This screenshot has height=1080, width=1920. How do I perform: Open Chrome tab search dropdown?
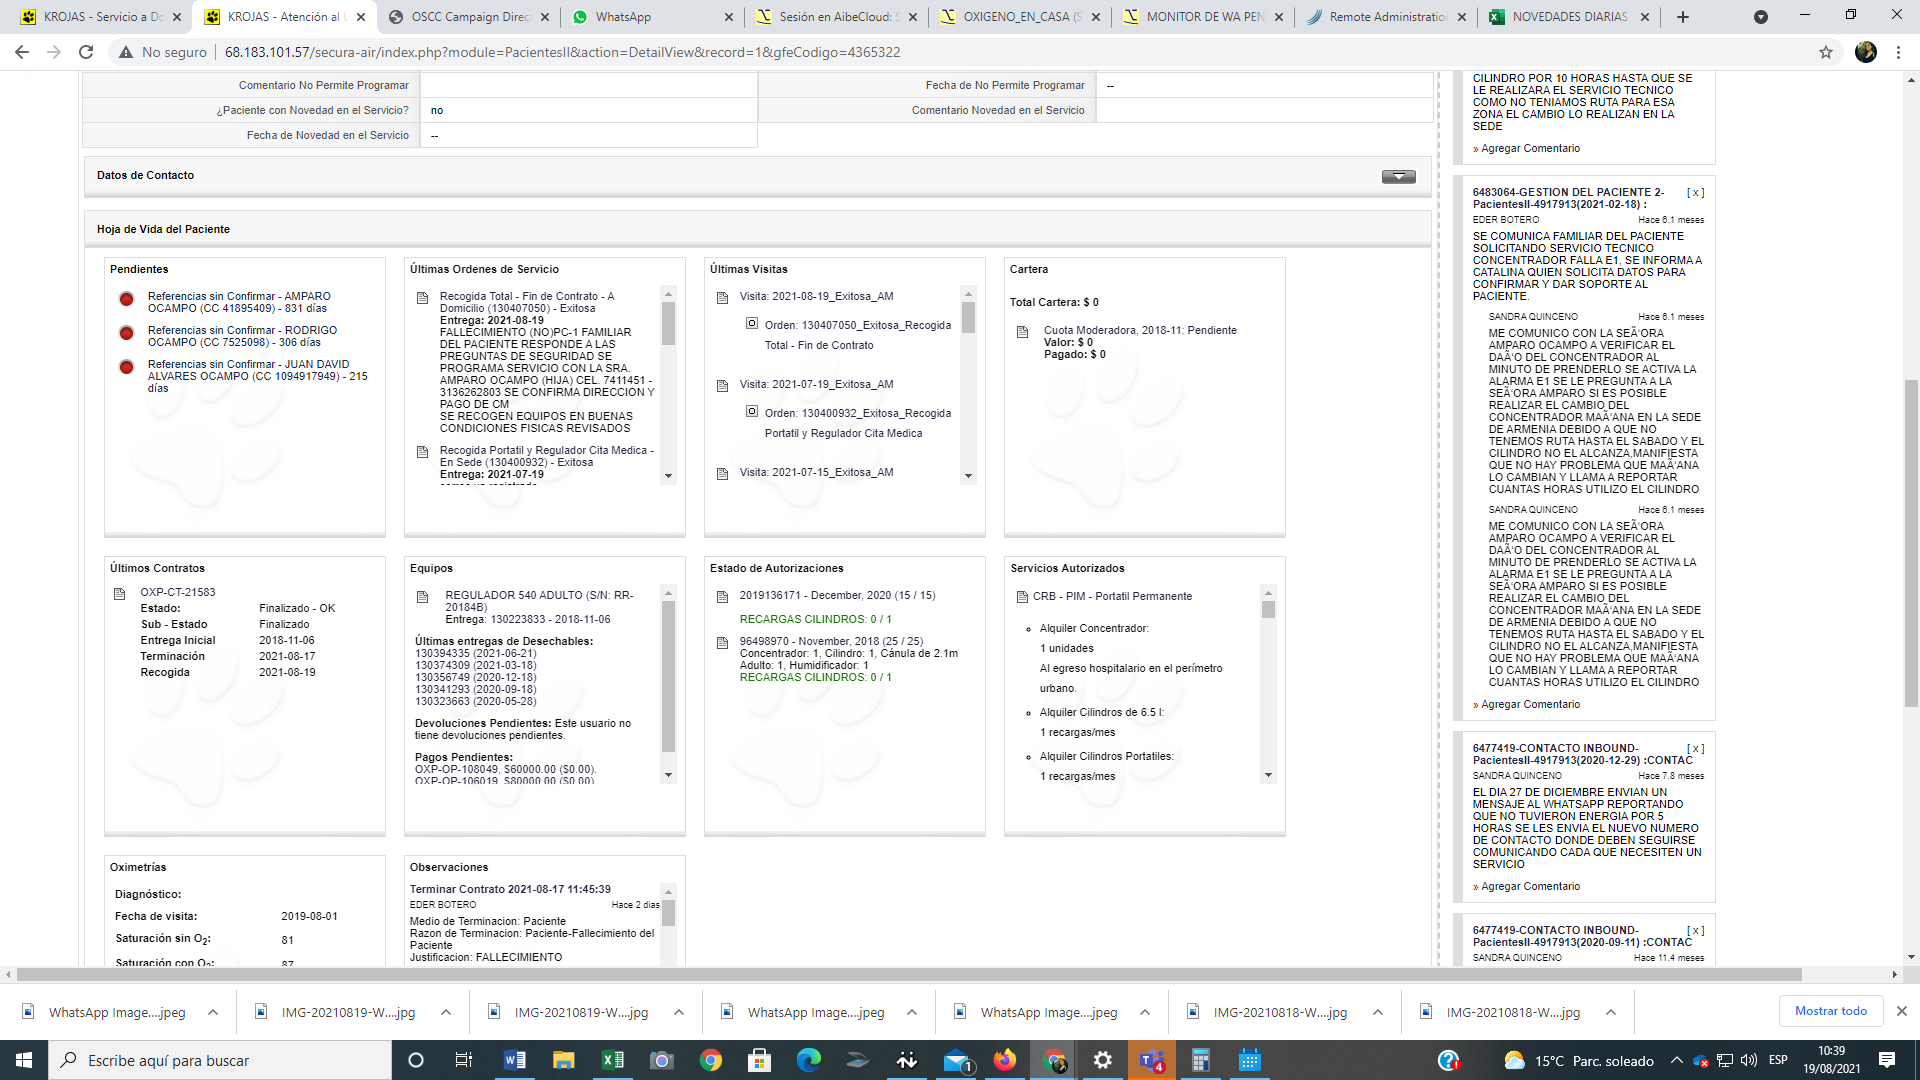pyautogui.click(x=1761, y=17)
